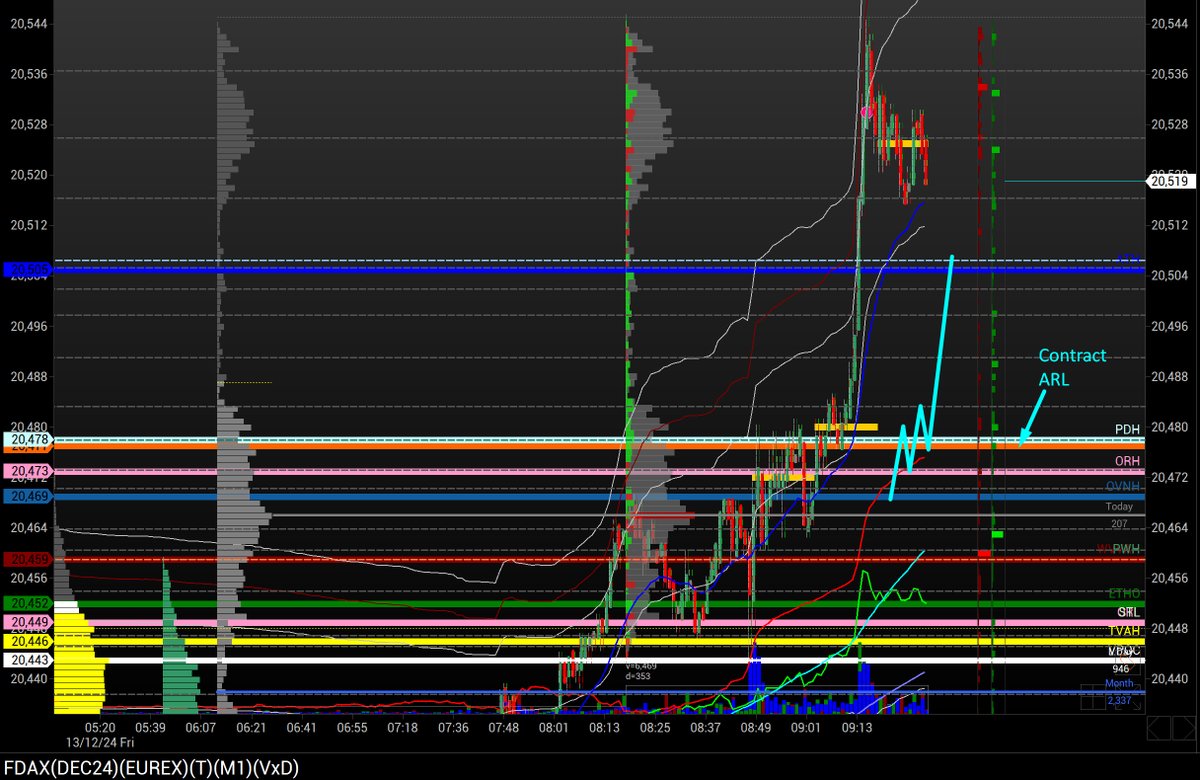Select the PWH level label
The width and height of the screenshot is (1200, 780).
(1126, 547)
